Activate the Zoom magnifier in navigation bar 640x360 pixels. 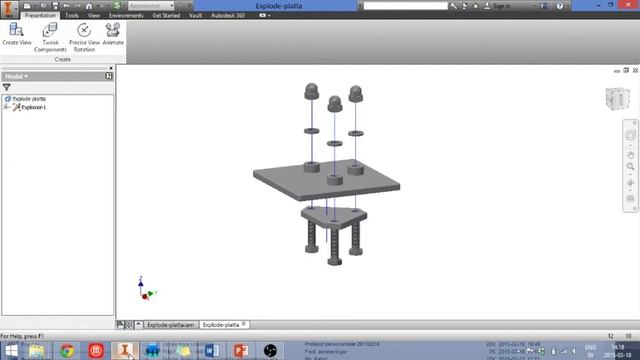pos(630,167)
